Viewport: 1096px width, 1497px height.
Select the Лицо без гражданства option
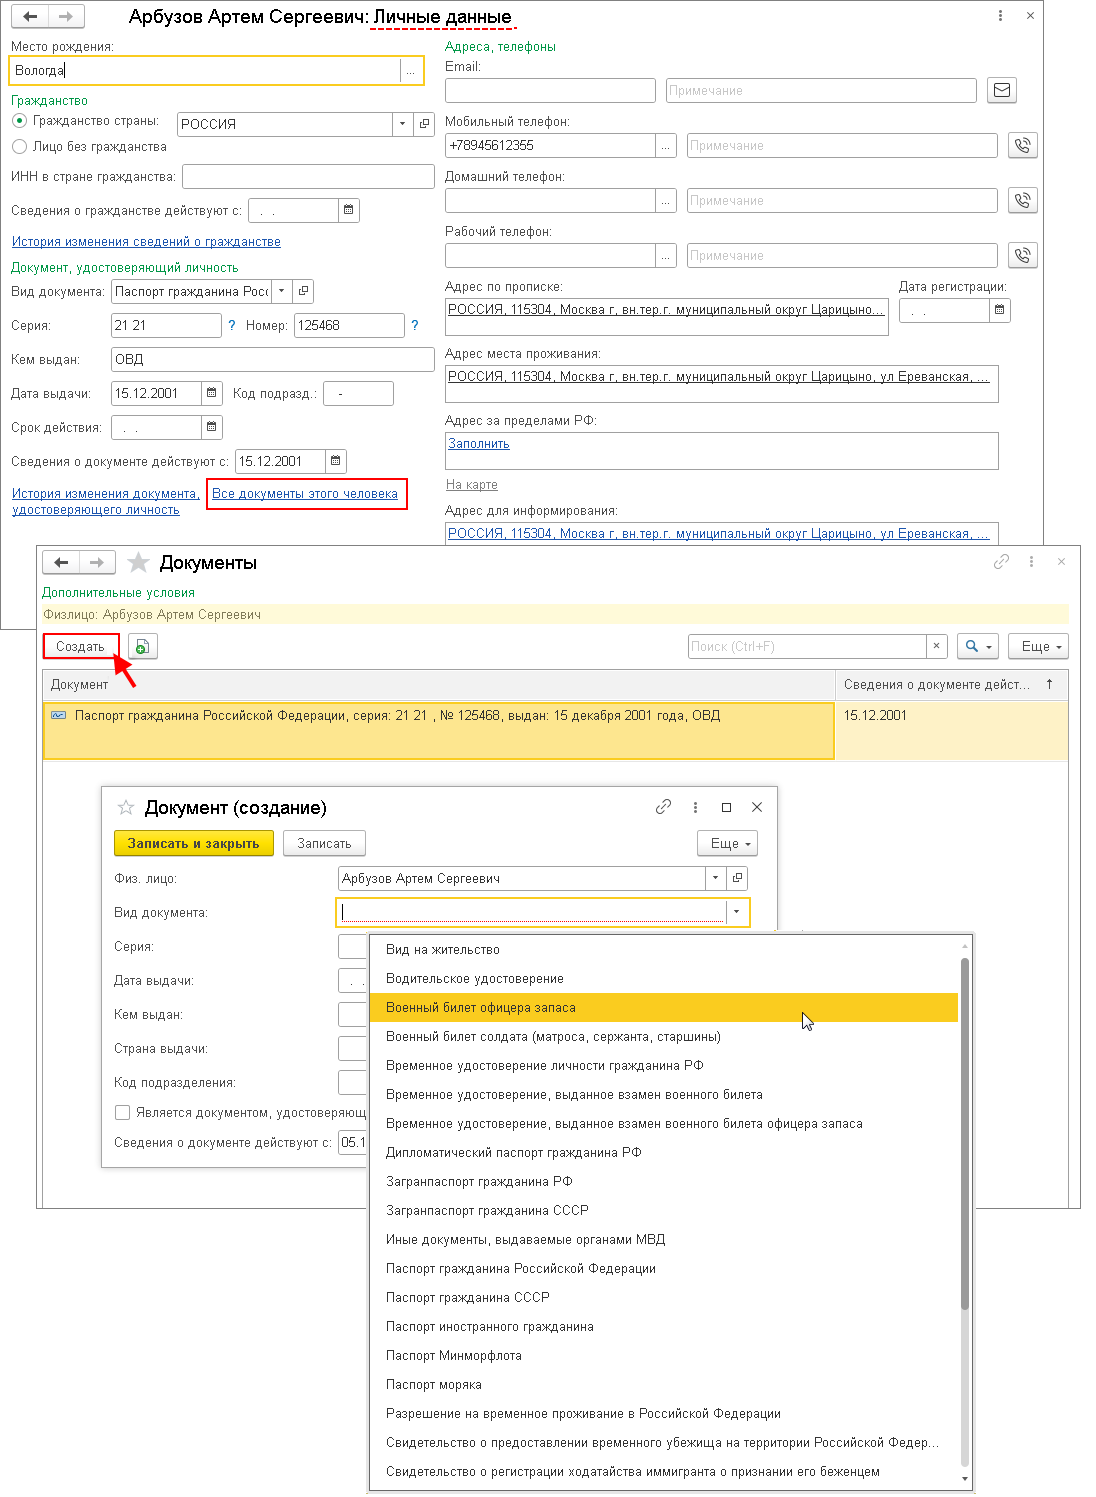(19, 147)
